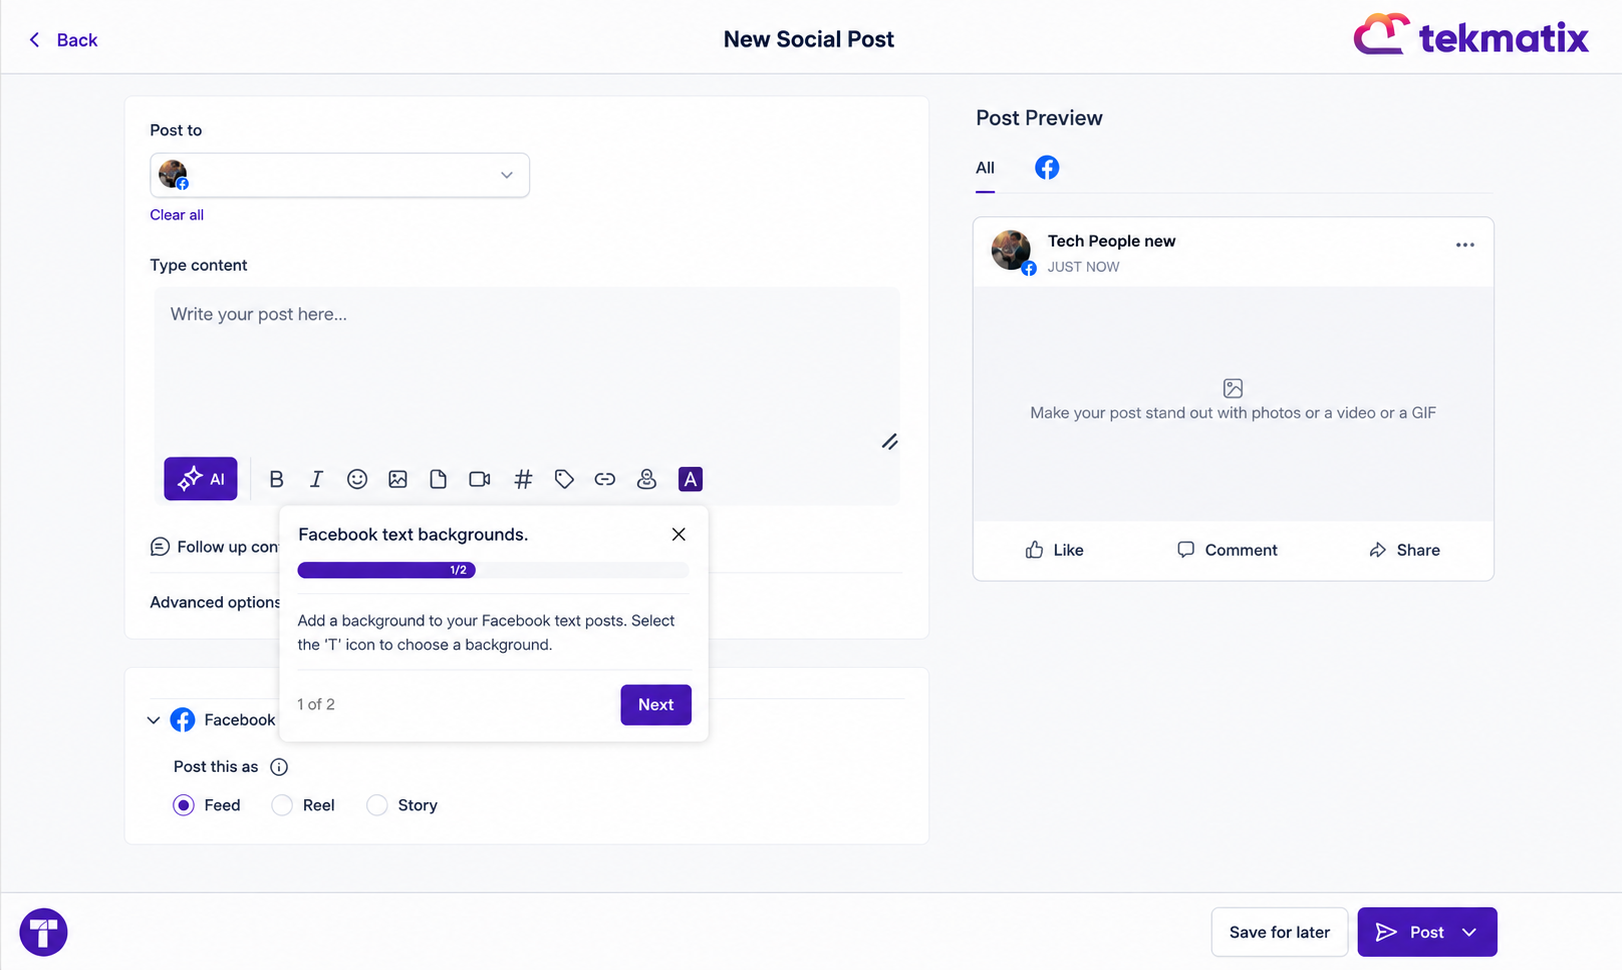The width and height of the screenshot is (1622, 970).
Task: Click the Clear all link
Action: point(177,215)
